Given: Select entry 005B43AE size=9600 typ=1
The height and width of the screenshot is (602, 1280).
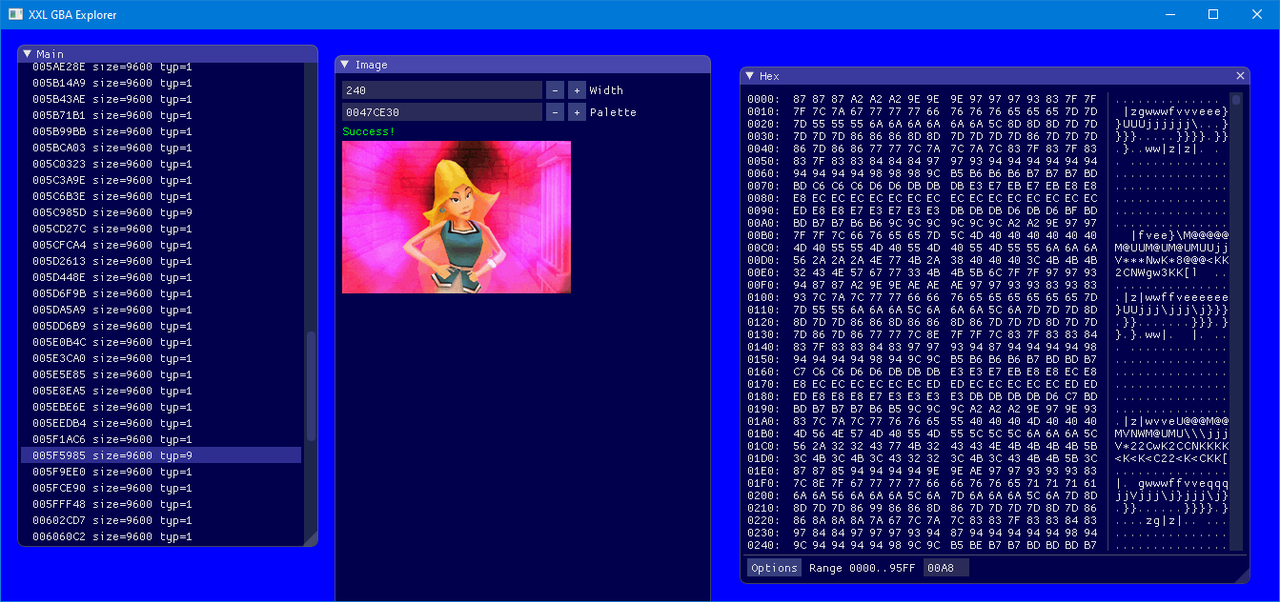Looking at the screenshot, I should point(161,99).
